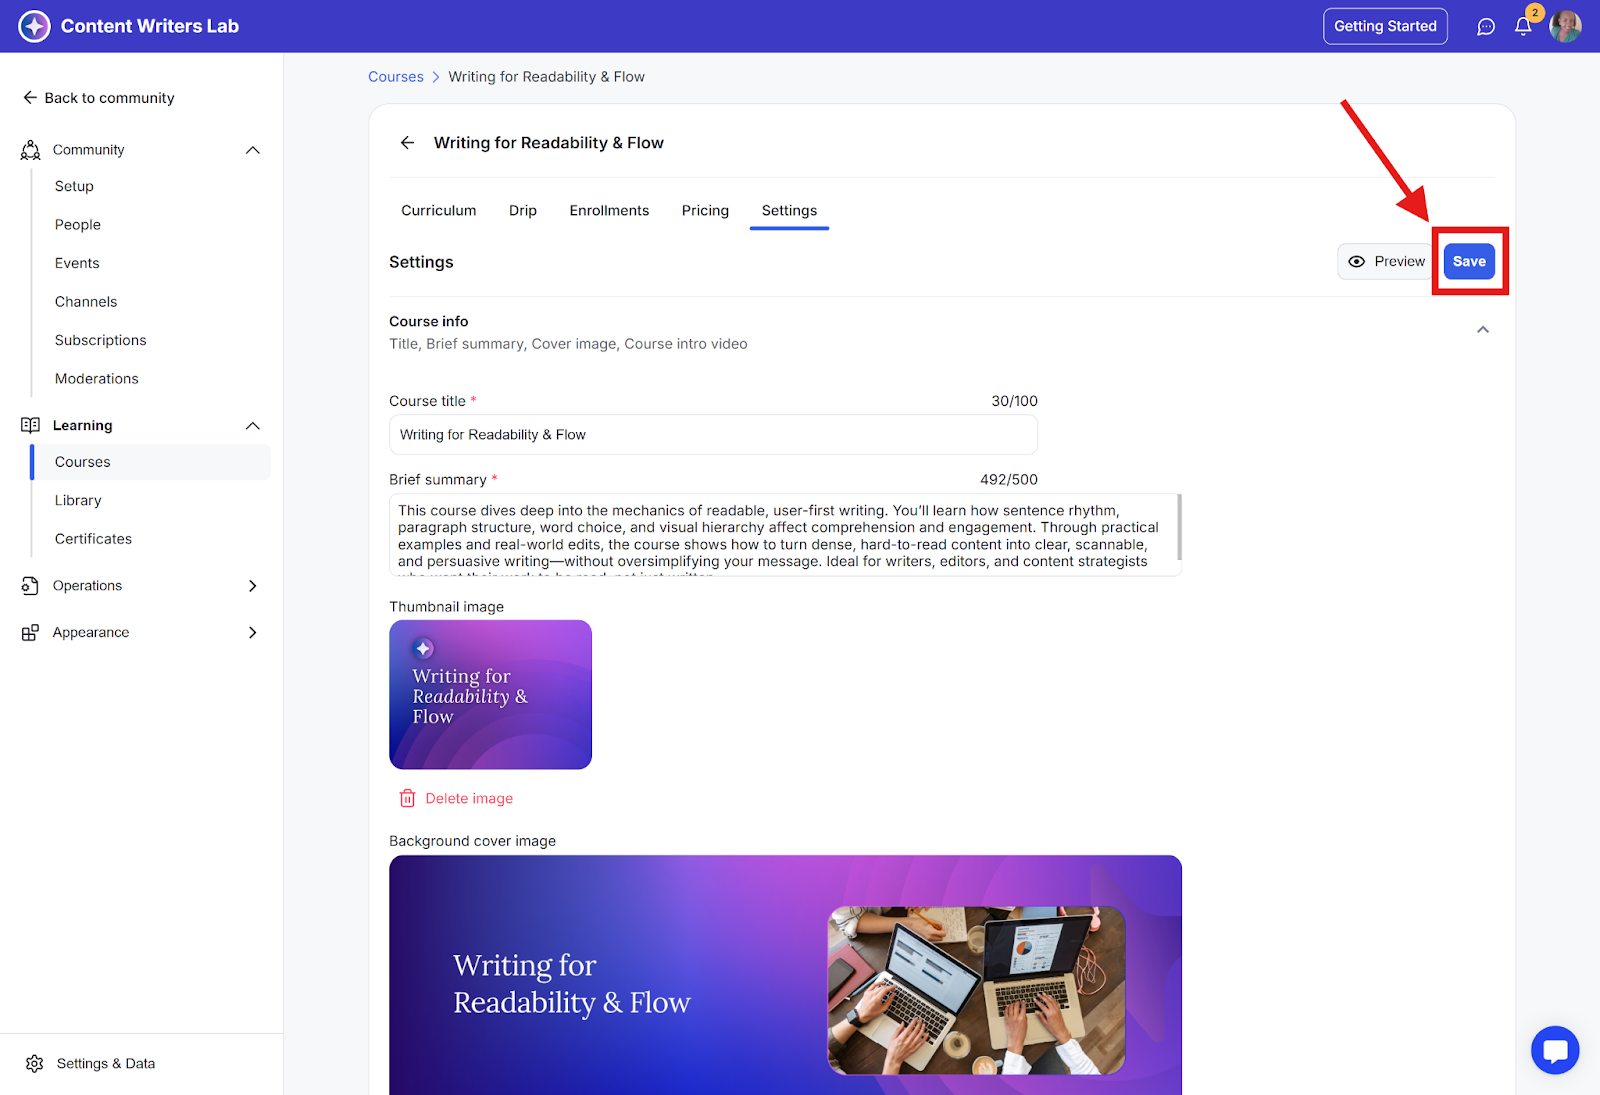
Task: Click the trash icon for Delete image
Action: pyautogui.click(x=407, y=798)
